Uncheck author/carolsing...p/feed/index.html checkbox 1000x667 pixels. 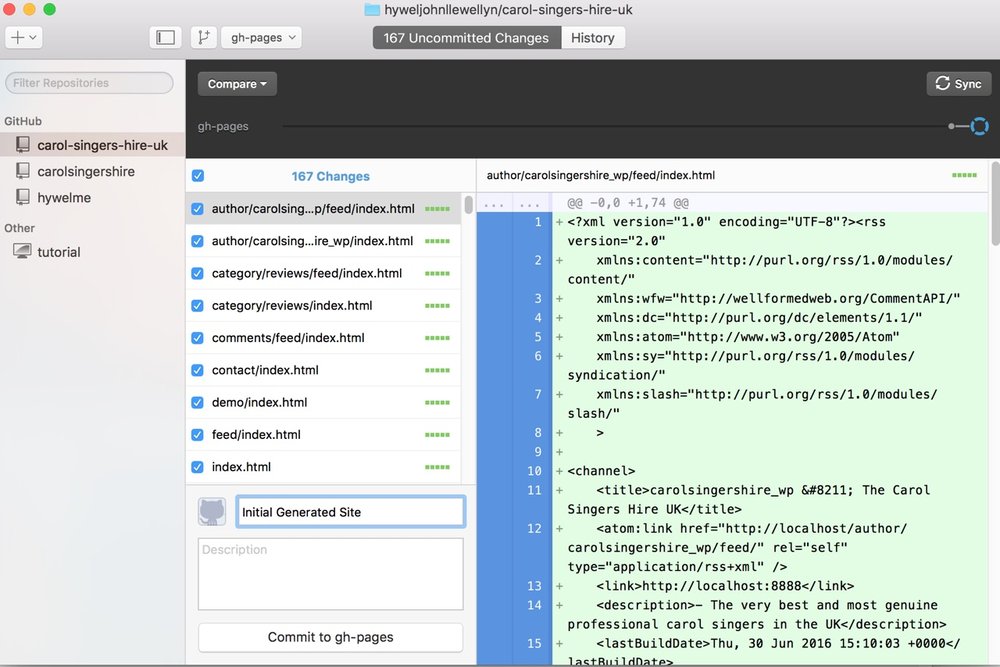pos(198,209)
